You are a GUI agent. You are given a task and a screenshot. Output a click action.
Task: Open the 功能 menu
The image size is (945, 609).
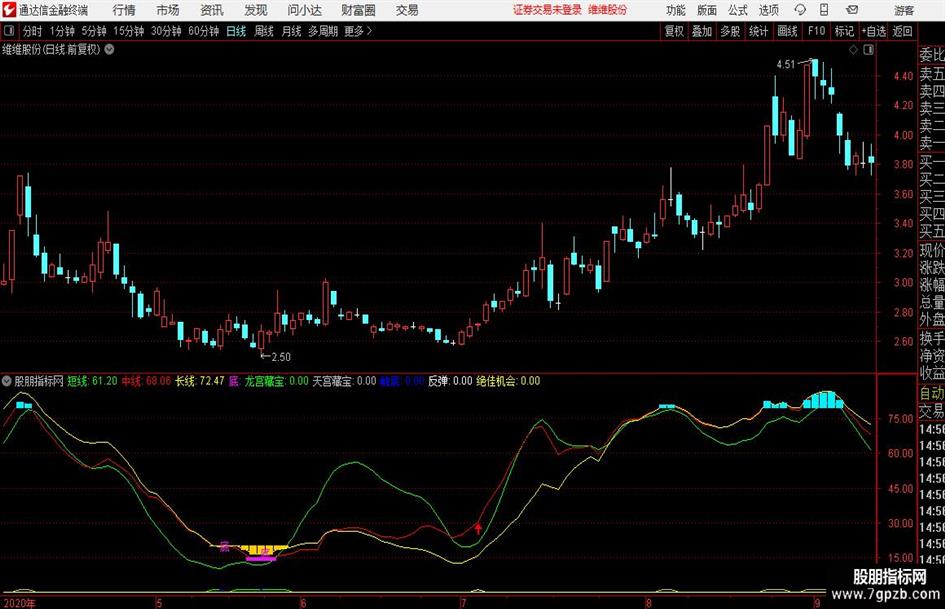676,10
